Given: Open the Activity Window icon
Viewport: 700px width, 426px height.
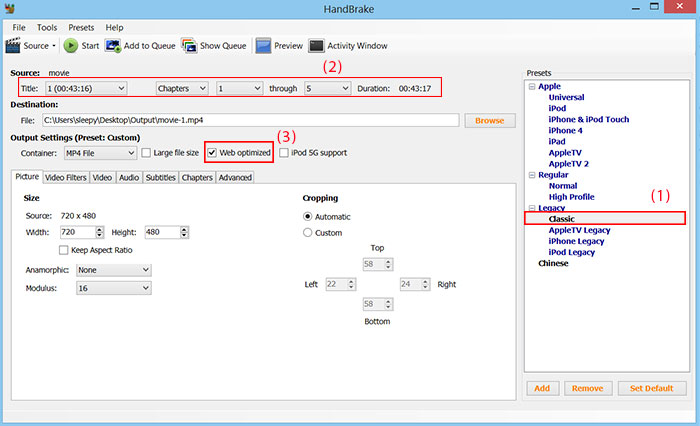Looking at the screenshot, I should 316,45.
